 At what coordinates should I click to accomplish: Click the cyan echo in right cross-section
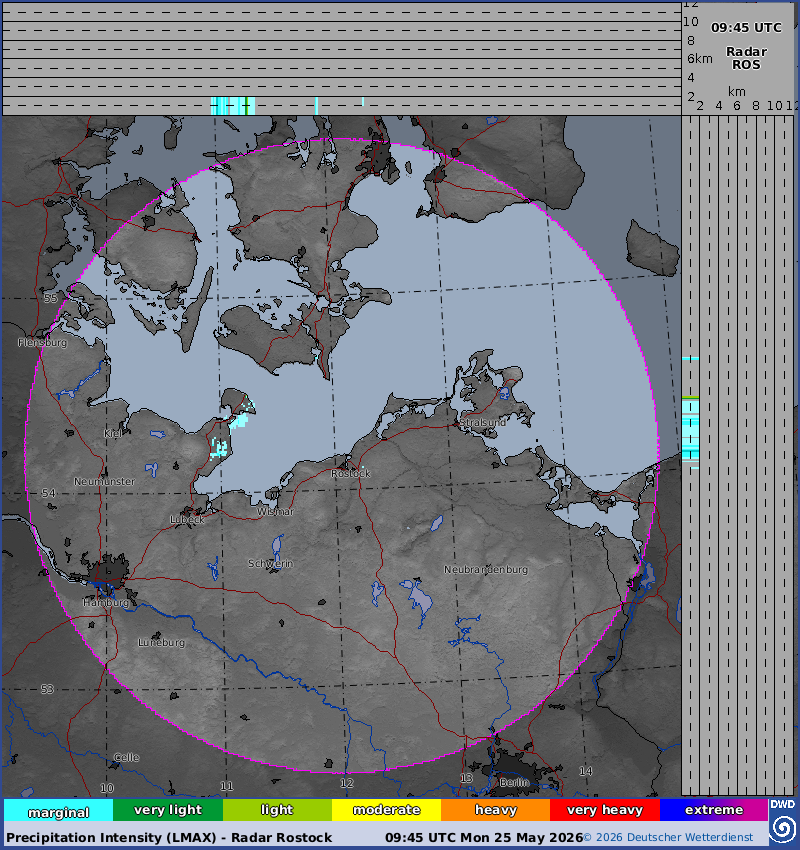pos(691,430)
